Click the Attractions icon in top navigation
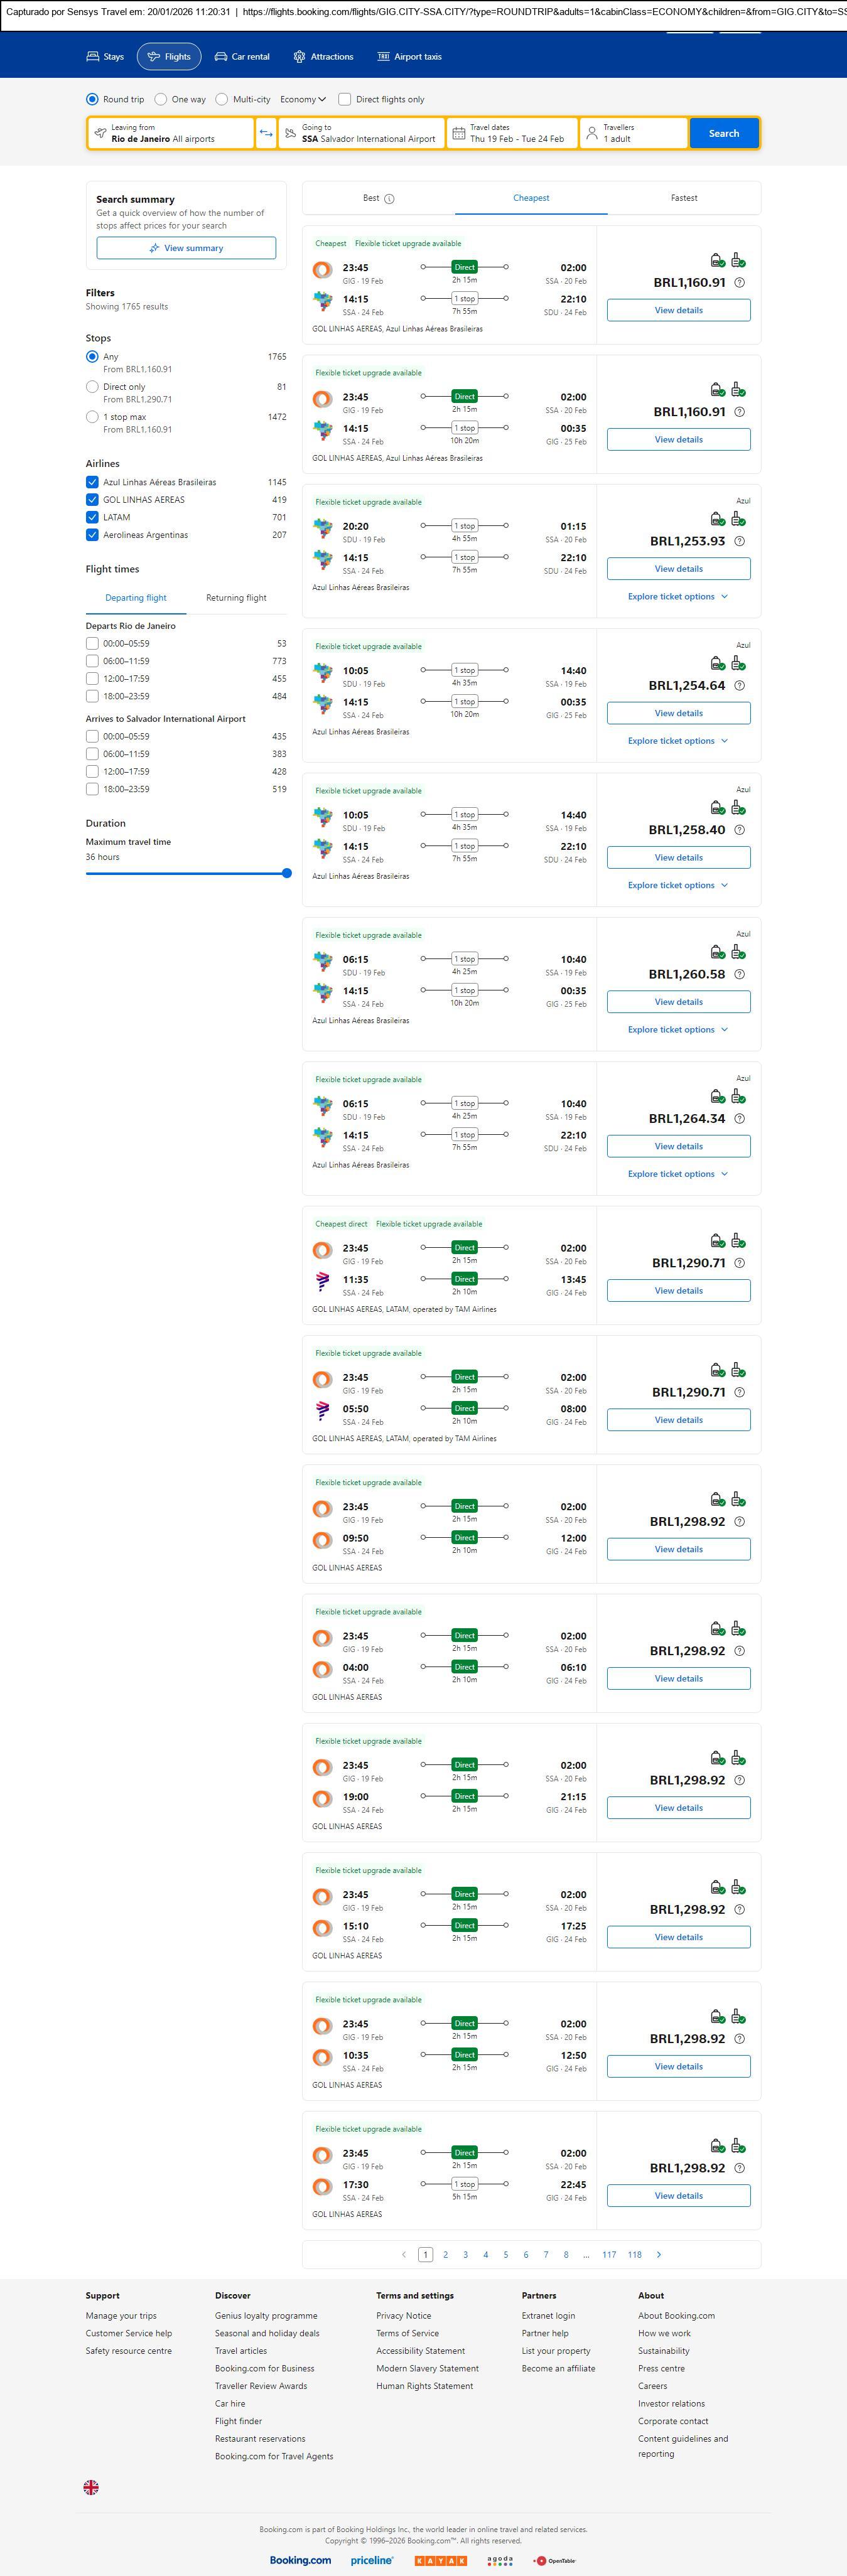This screenshot has height=2576, width=847. click(x=299, y=57)
